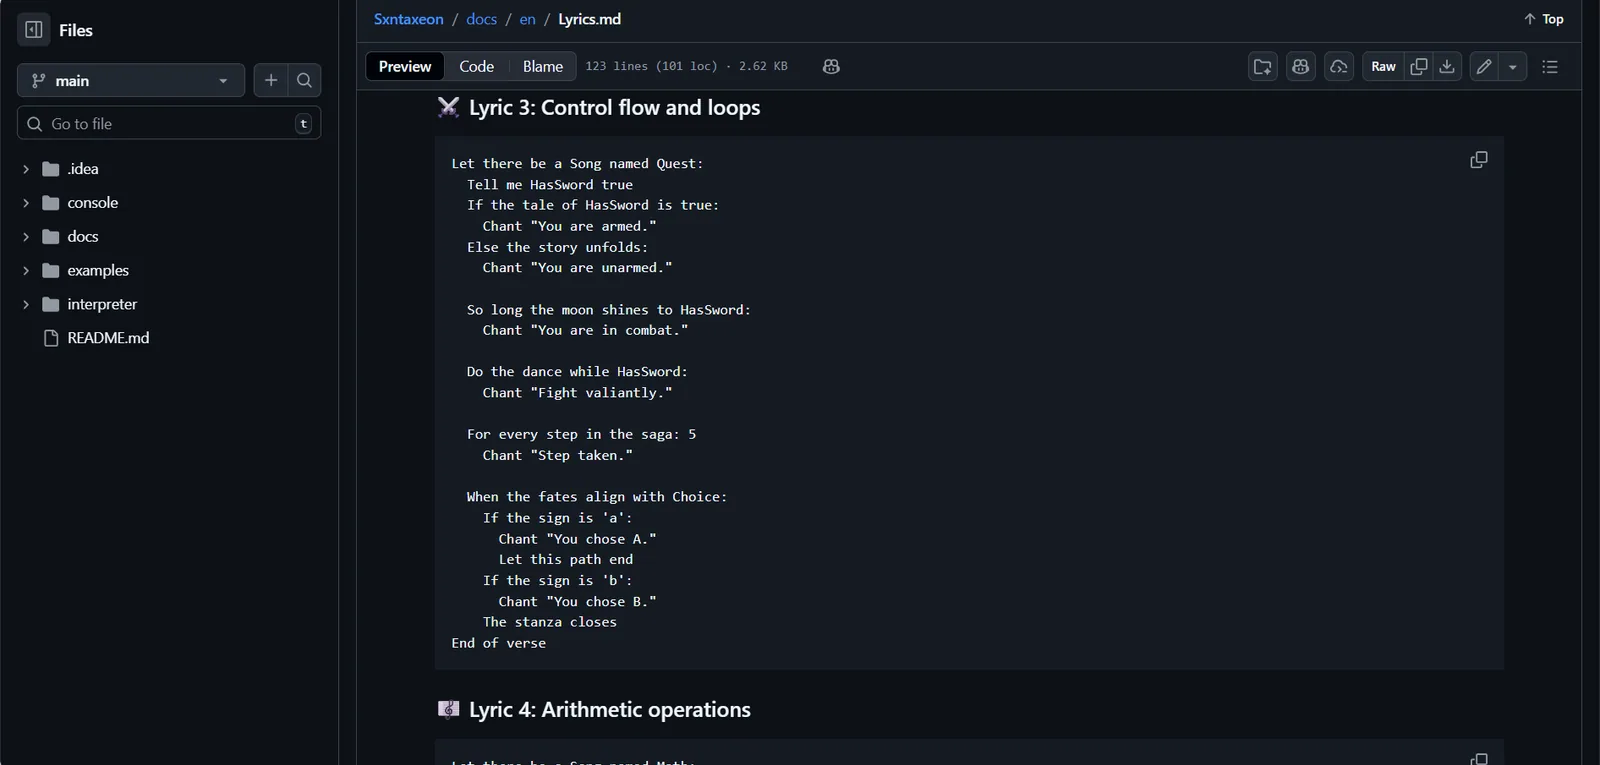Add a new file with plus icon
Screen dimensions: 1600x765
tap(271, 81)
